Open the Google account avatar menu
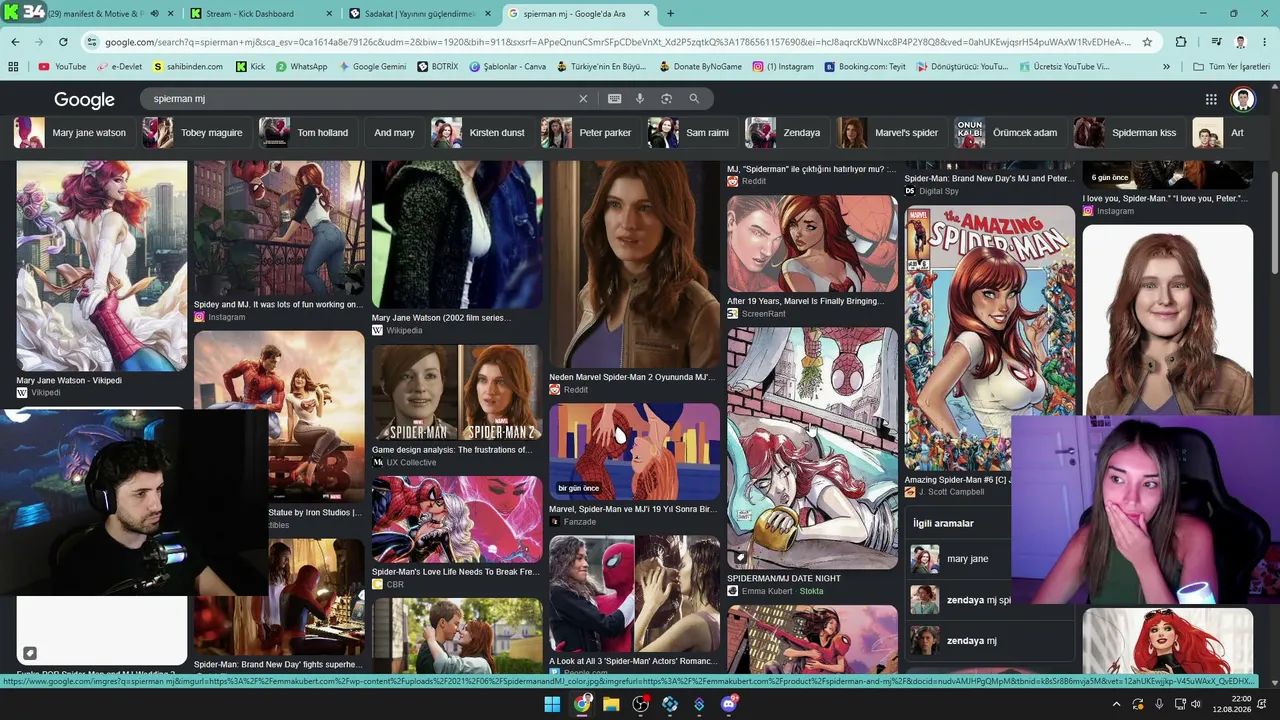The image size is (1280, 720). (x=1243, y=99)
